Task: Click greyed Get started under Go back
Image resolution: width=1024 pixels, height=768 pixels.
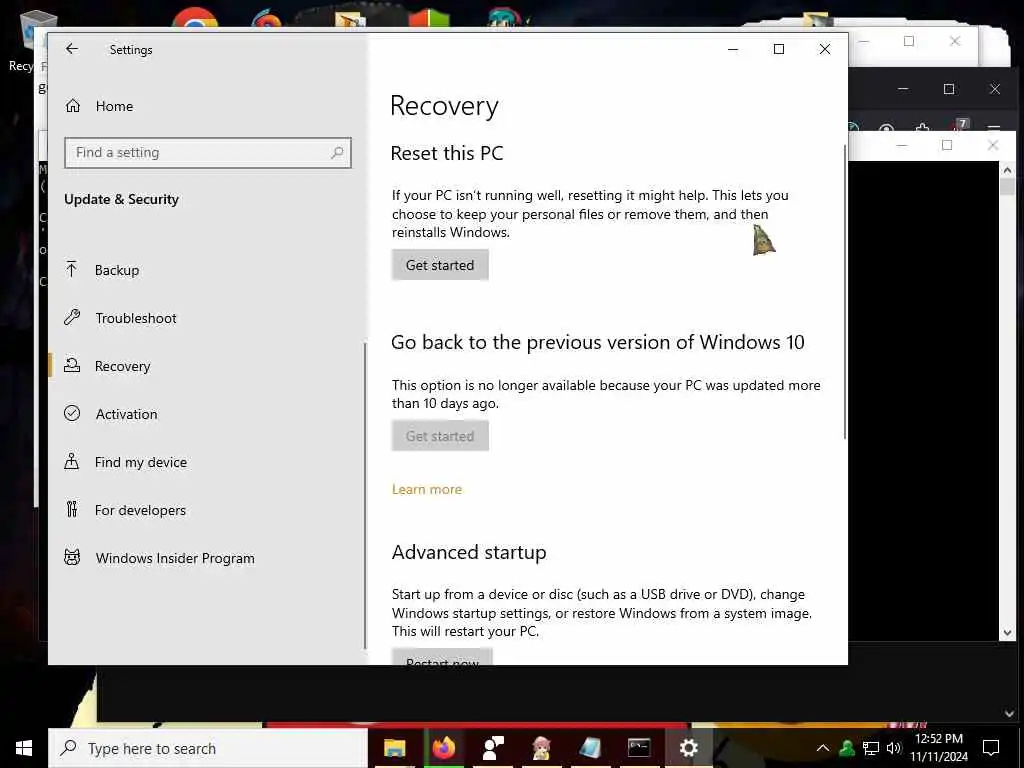Action: point(440,436)
